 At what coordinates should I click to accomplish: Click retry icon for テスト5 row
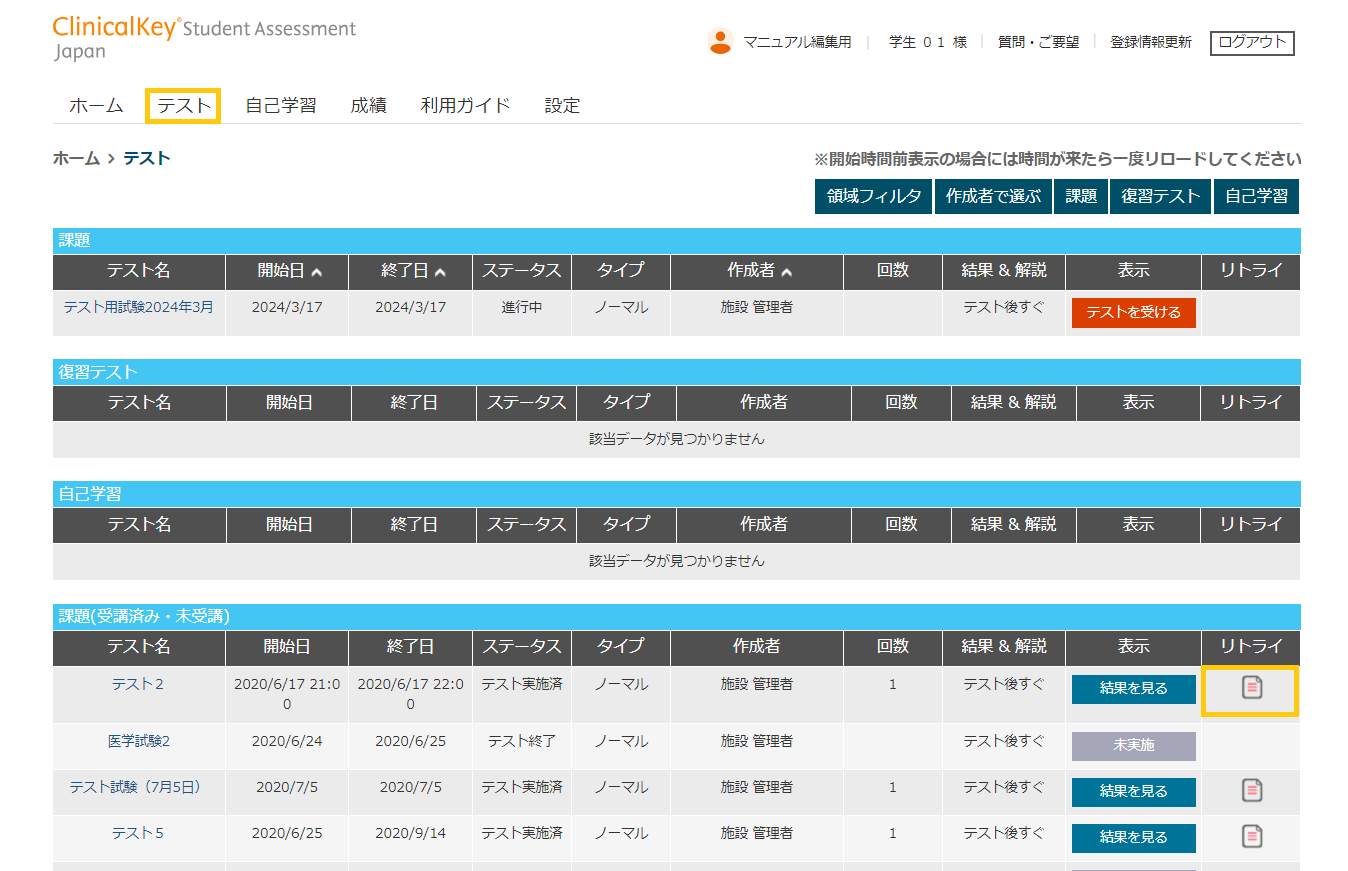1251,836
